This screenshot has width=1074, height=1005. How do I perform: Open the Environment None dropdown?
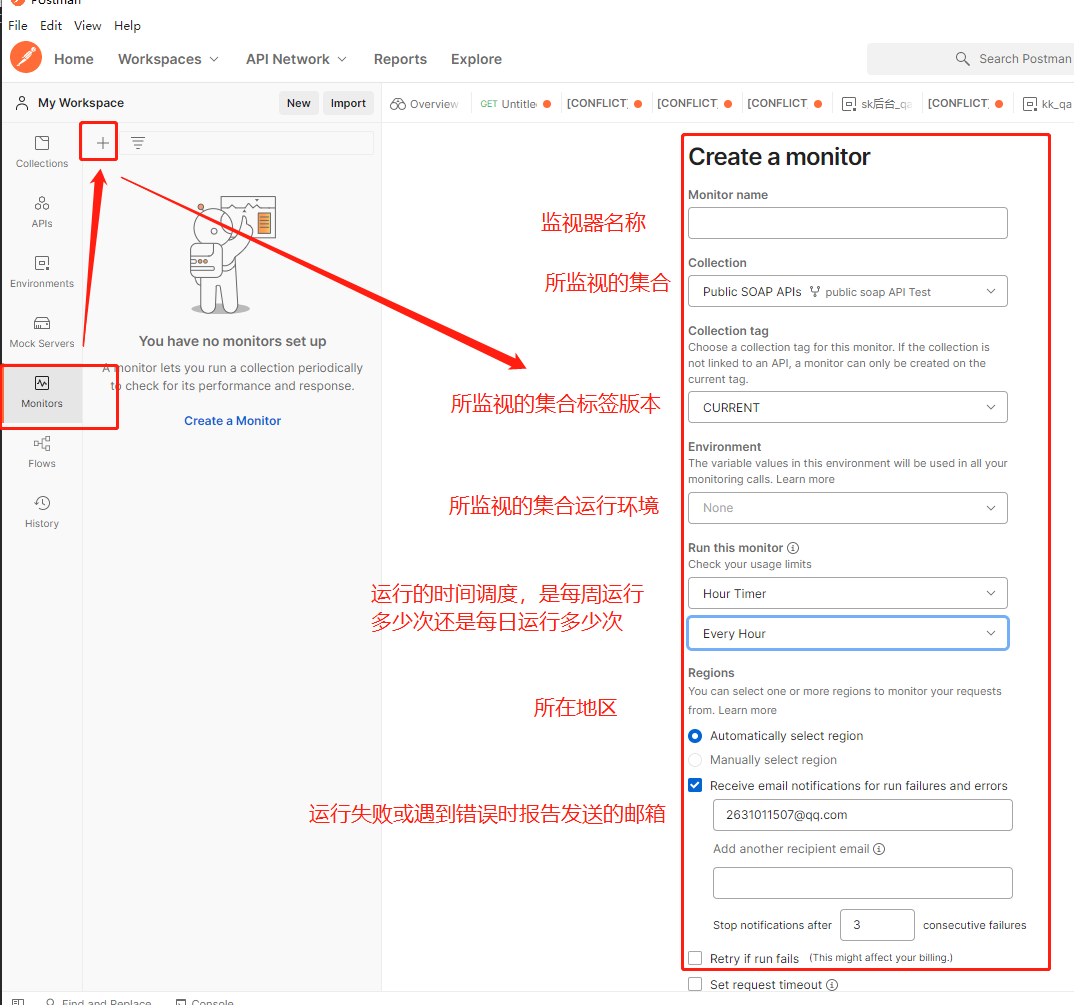(x=847, y=508)
